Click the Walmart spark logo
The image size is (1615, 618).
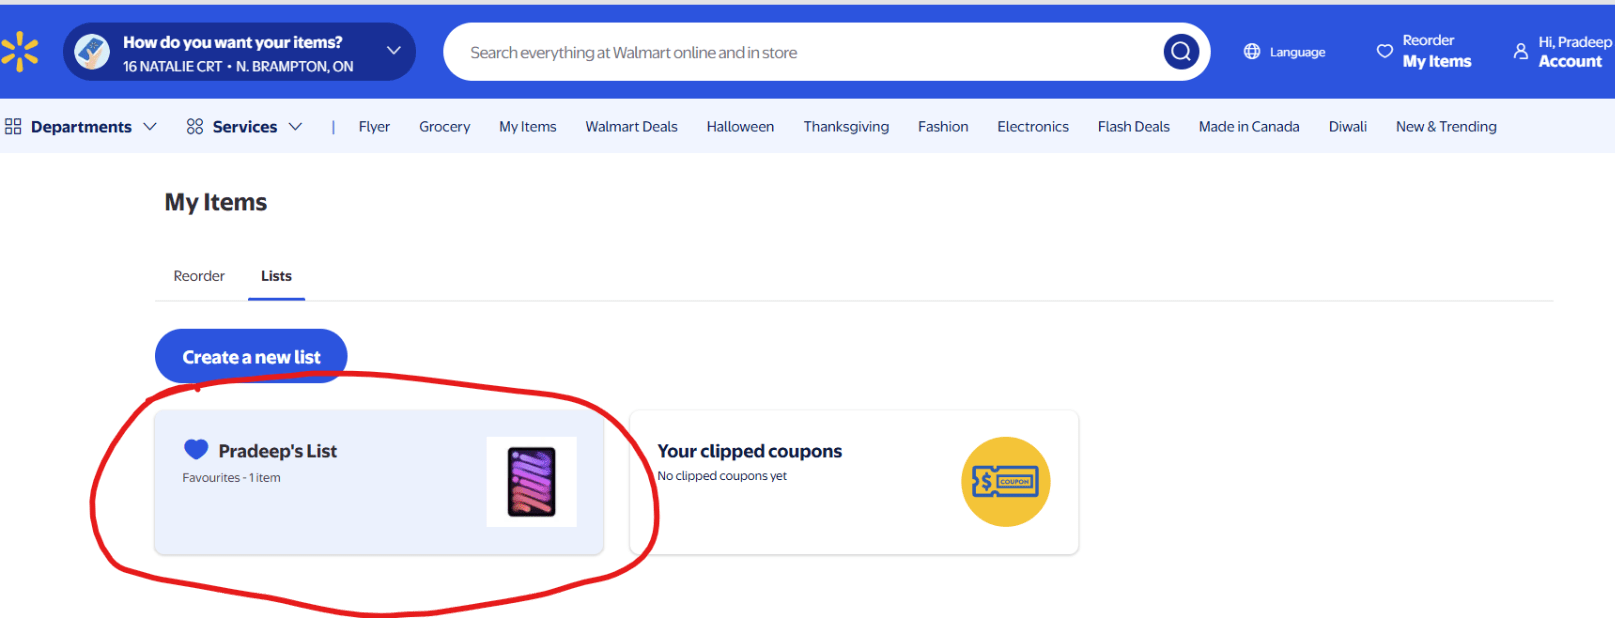coord(19,52)
